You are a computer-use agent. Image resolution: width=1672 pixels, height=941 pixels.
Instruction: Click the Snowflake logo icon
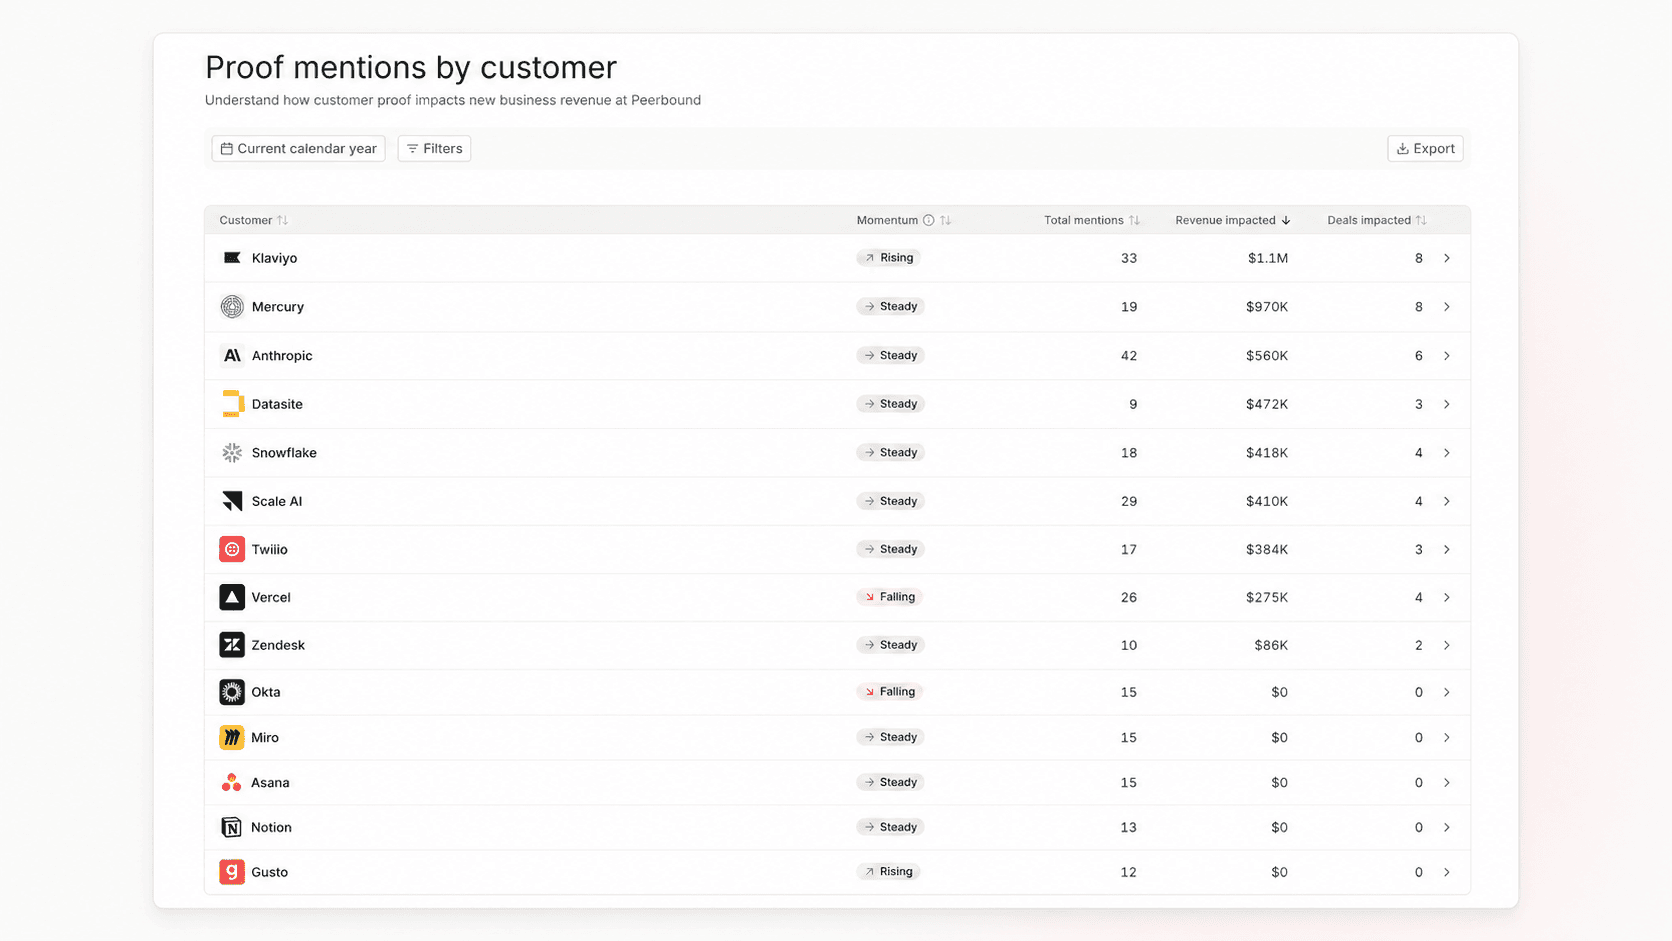232,453
